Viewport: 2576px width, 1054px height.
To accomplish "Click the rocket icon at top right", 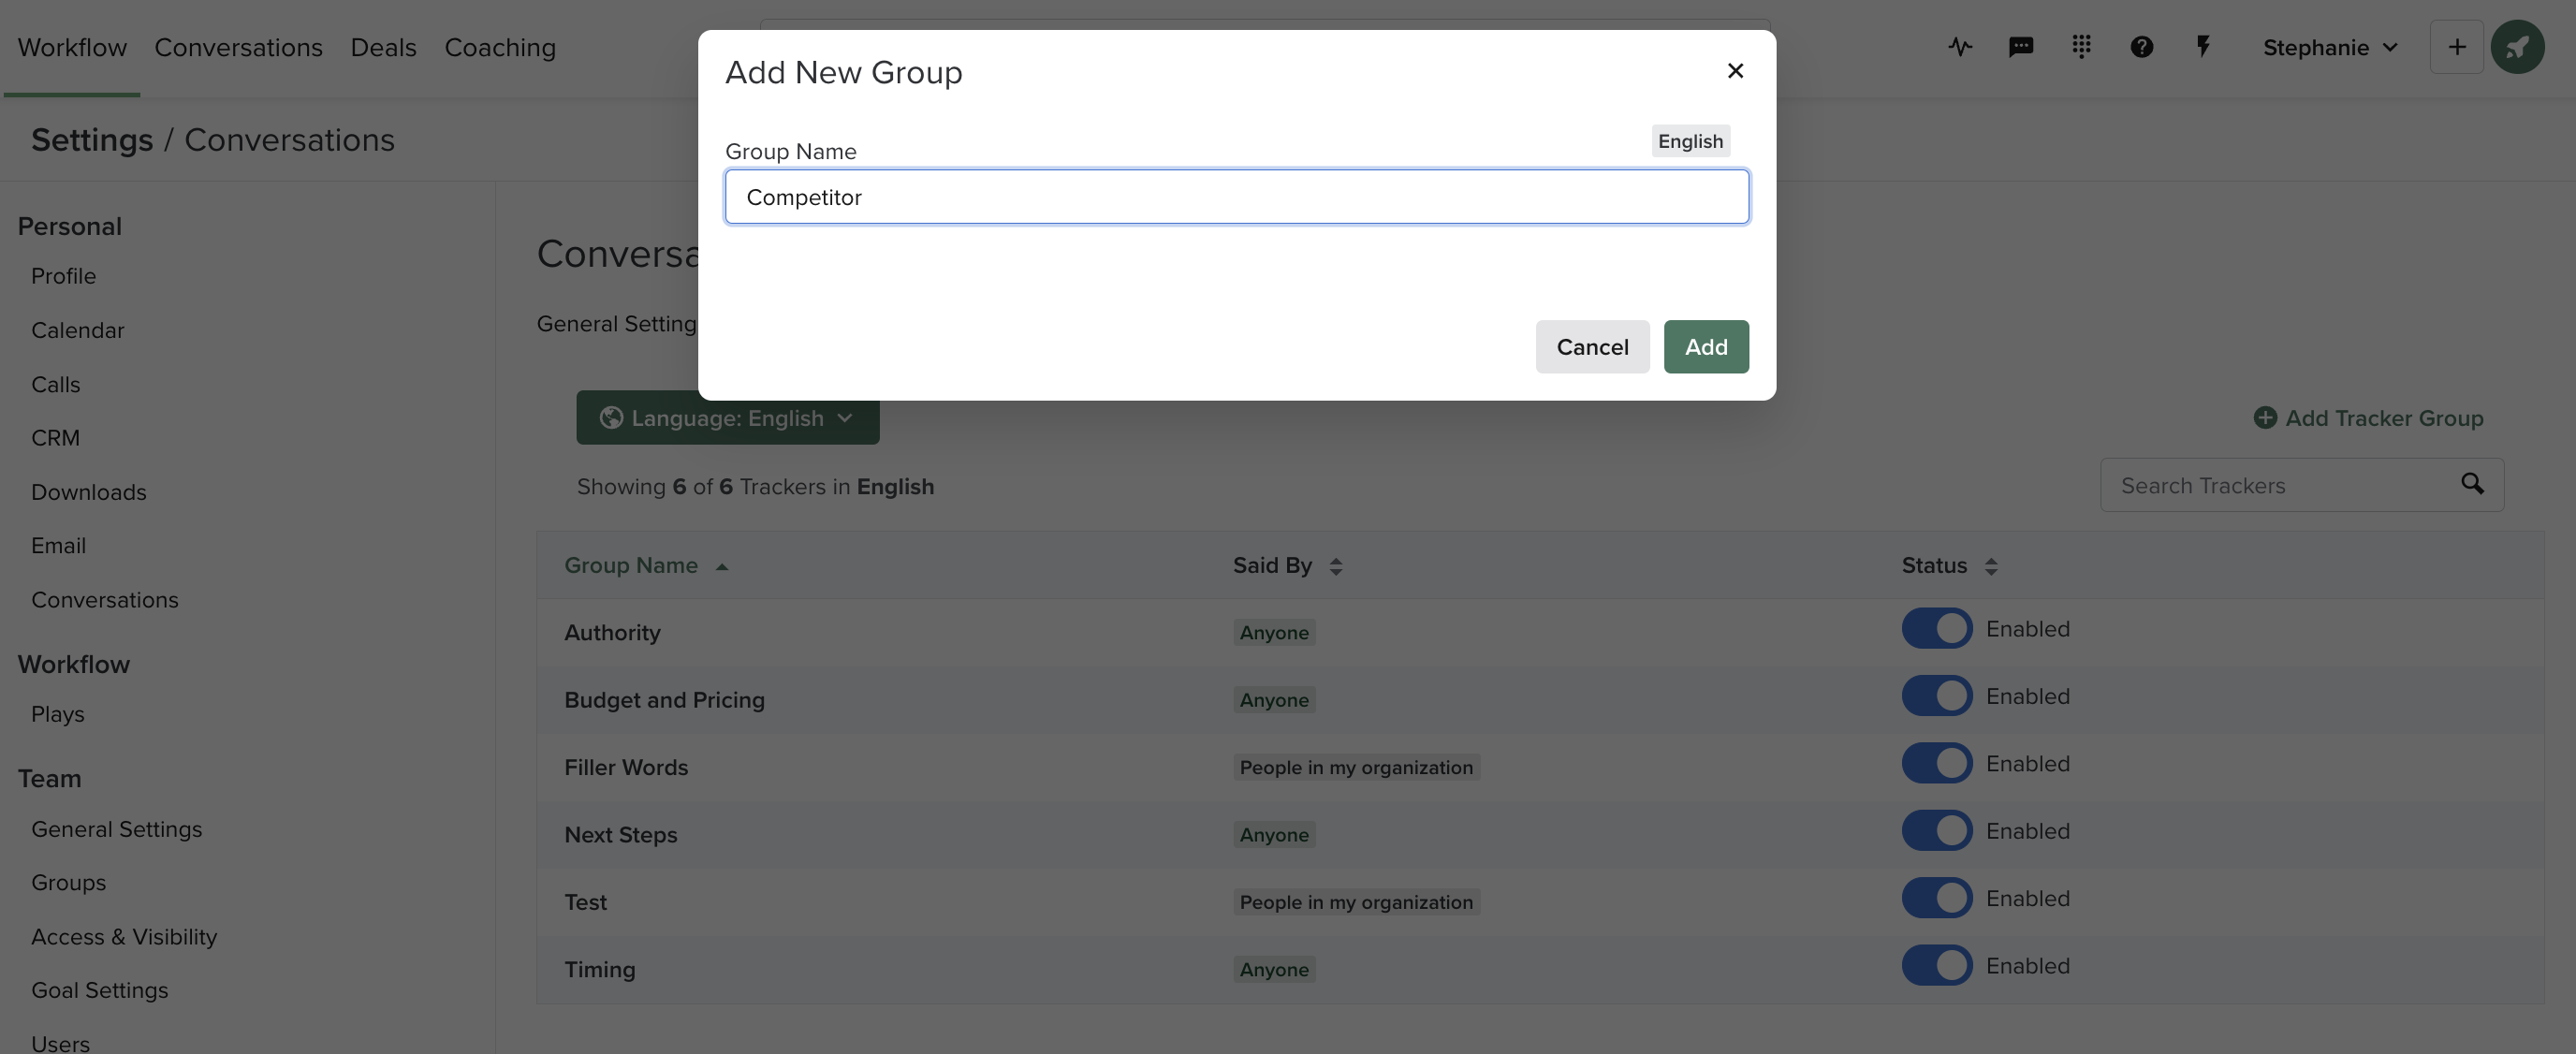I will [2519, 47].
